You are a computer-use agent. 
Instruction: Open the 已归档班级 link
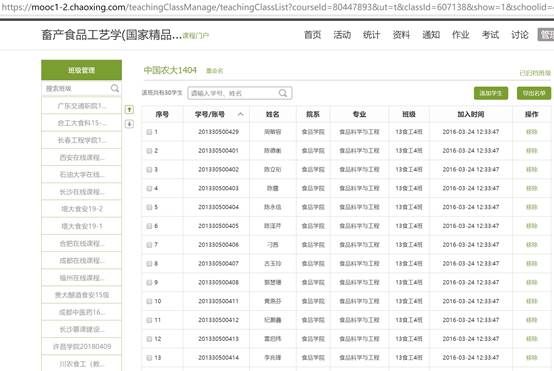pyautogui.click(x=535, y=73)
